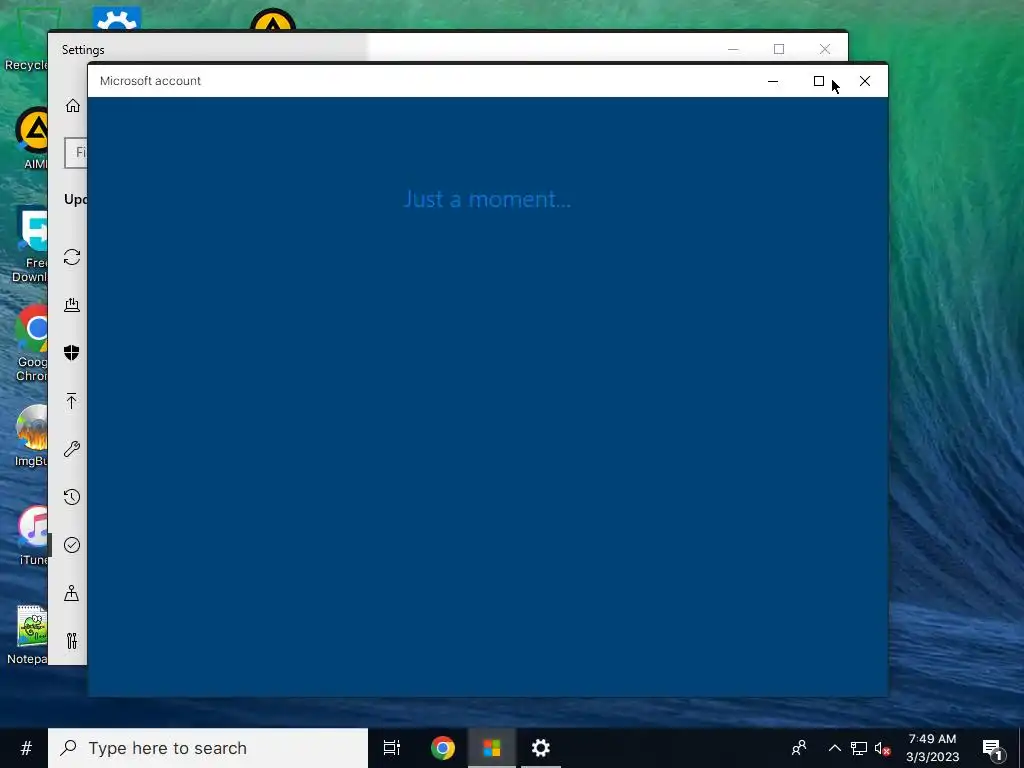The image size is (1024, 768).
Task: Click the Start button on taskbar
Action: pyautogui.click(x=25, y=748)
